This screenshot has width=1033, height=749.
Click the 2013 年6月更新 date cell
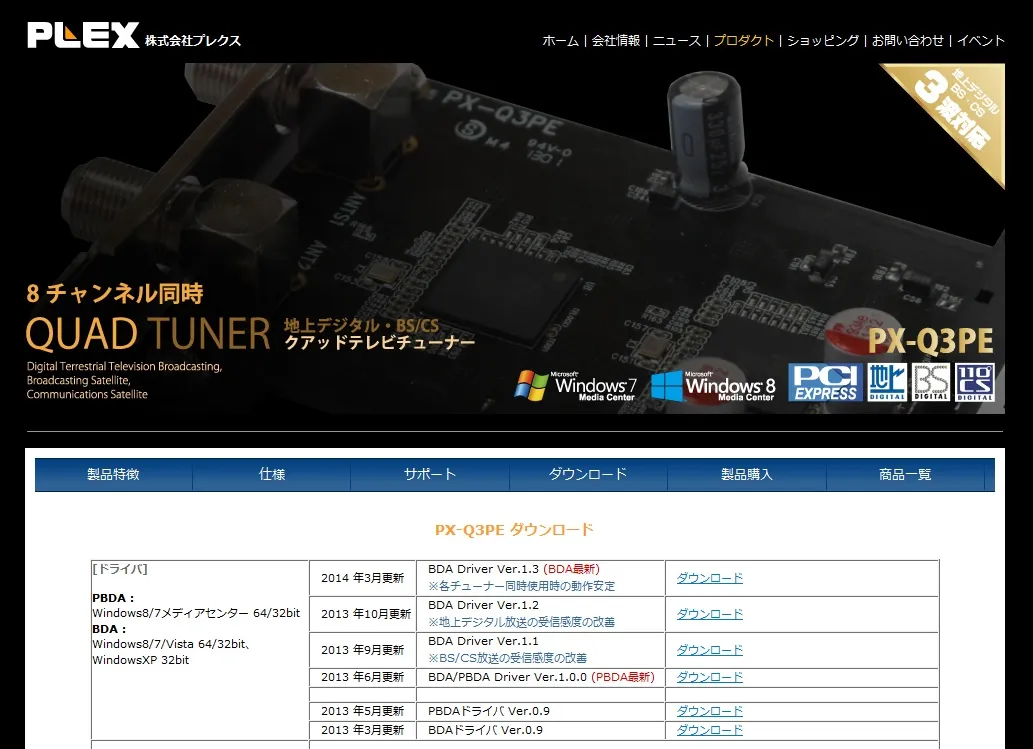[362, 677]
